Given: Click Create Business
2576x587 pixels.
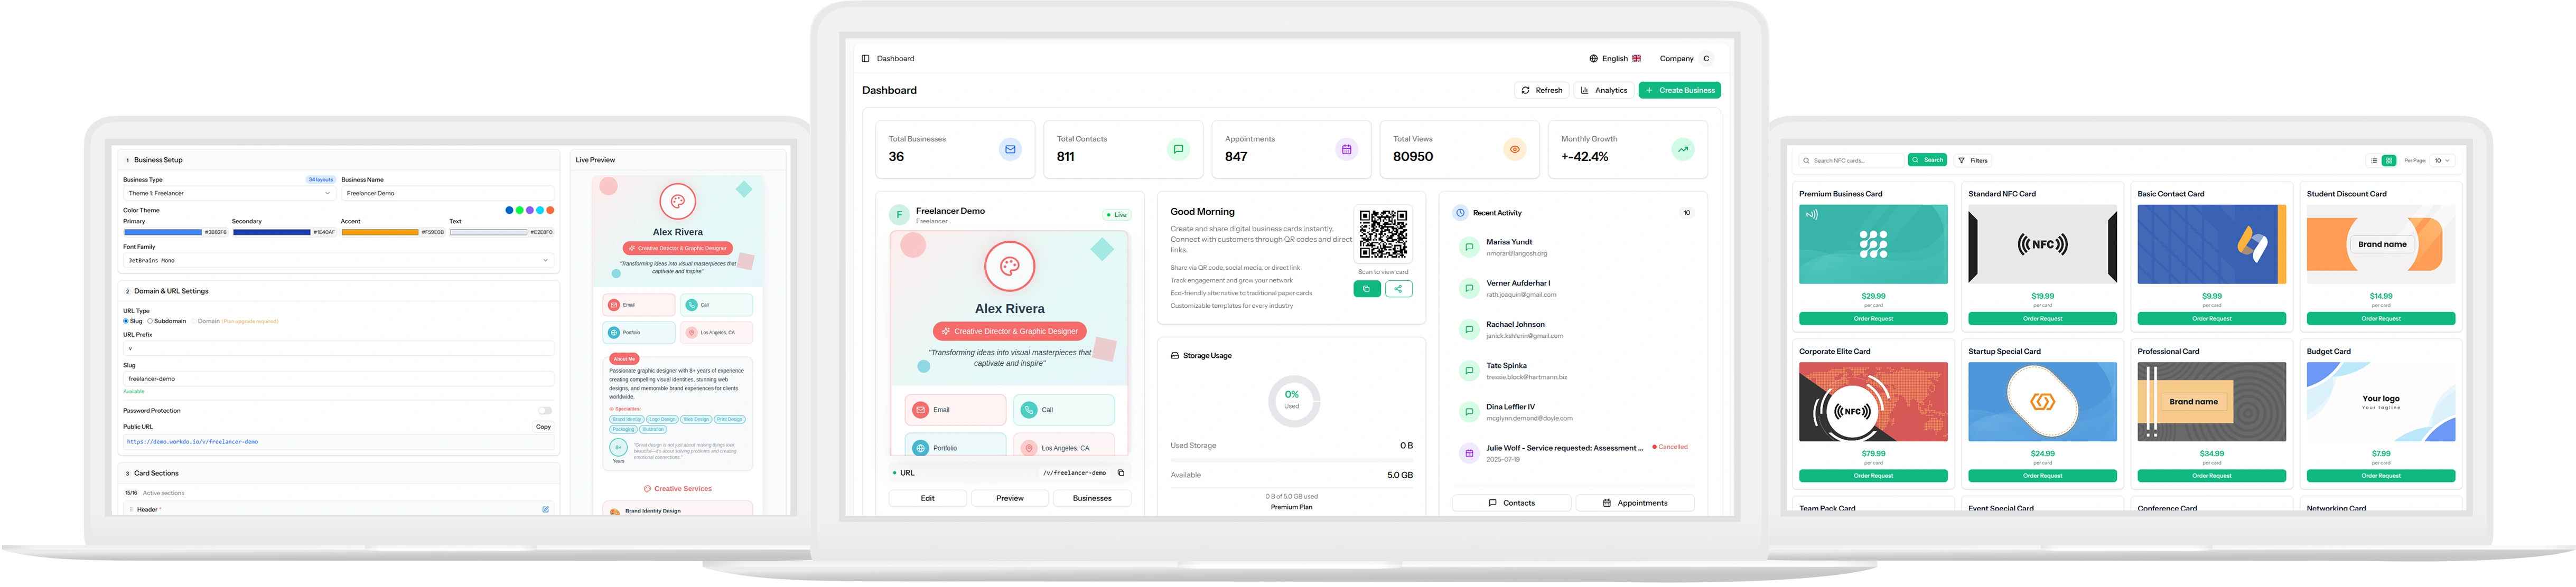Looking at the screenshot, I should point(1679,90).
